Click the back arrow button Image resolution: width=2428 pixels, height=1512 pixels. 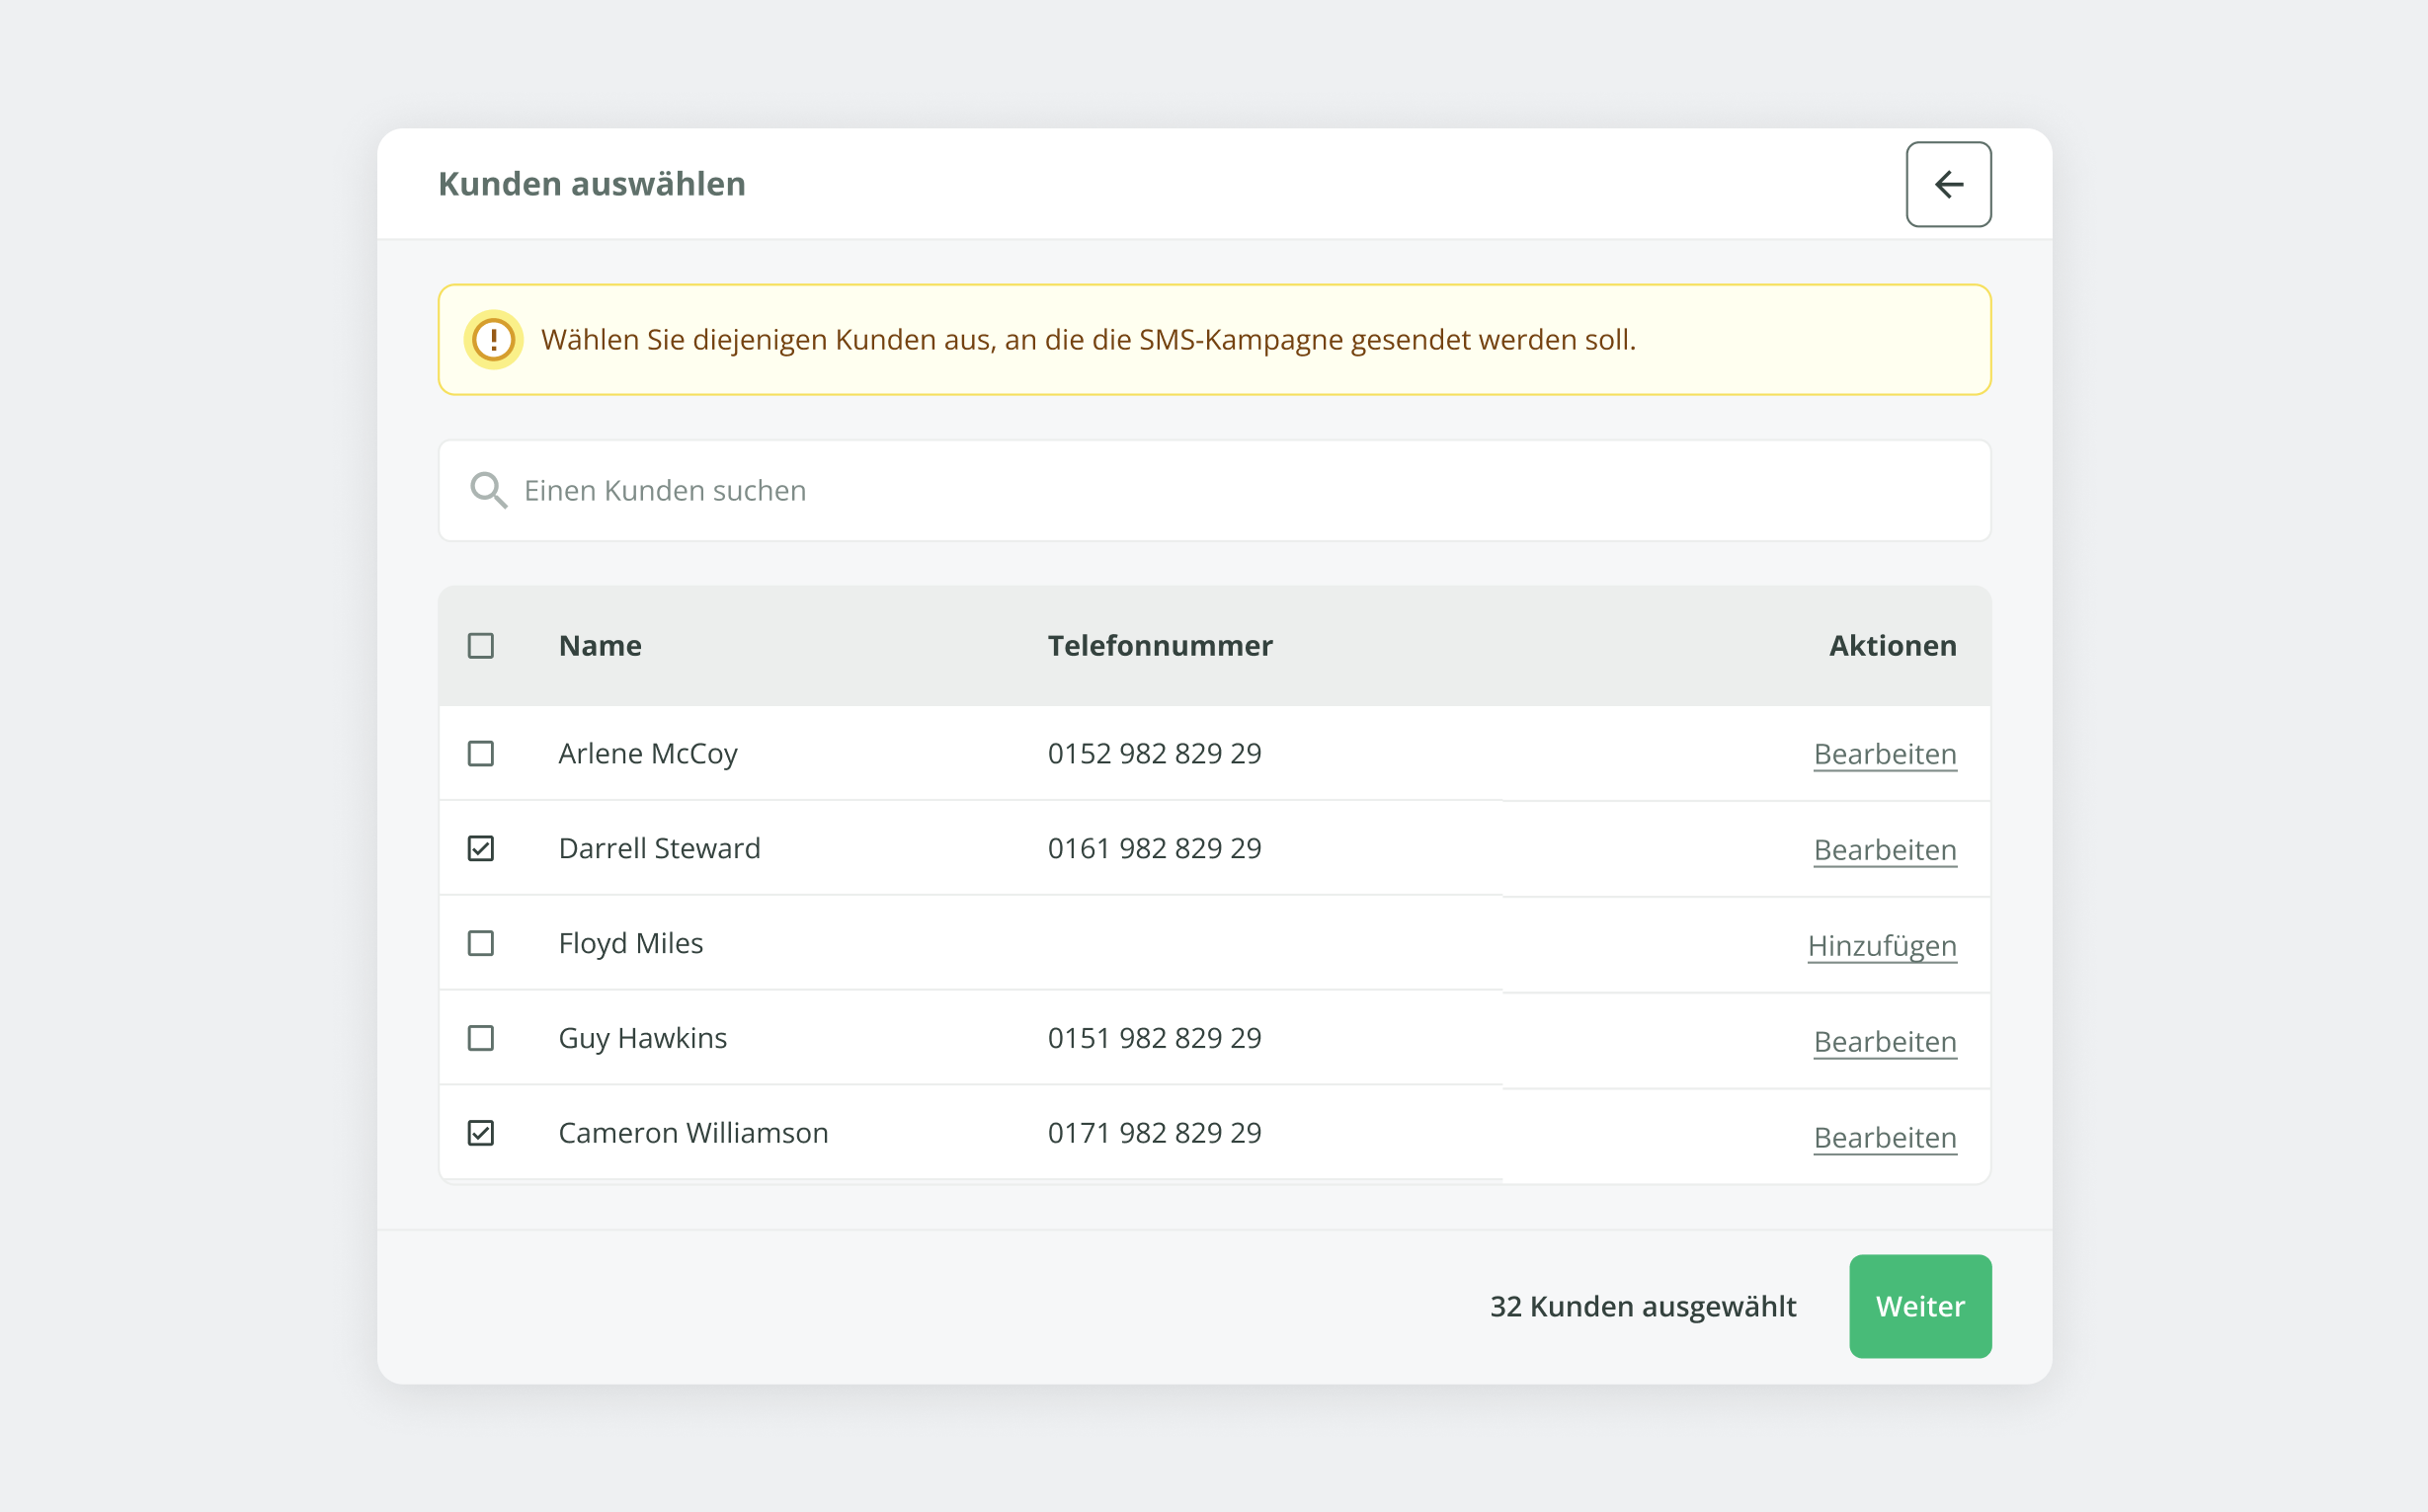[1947, 184]
